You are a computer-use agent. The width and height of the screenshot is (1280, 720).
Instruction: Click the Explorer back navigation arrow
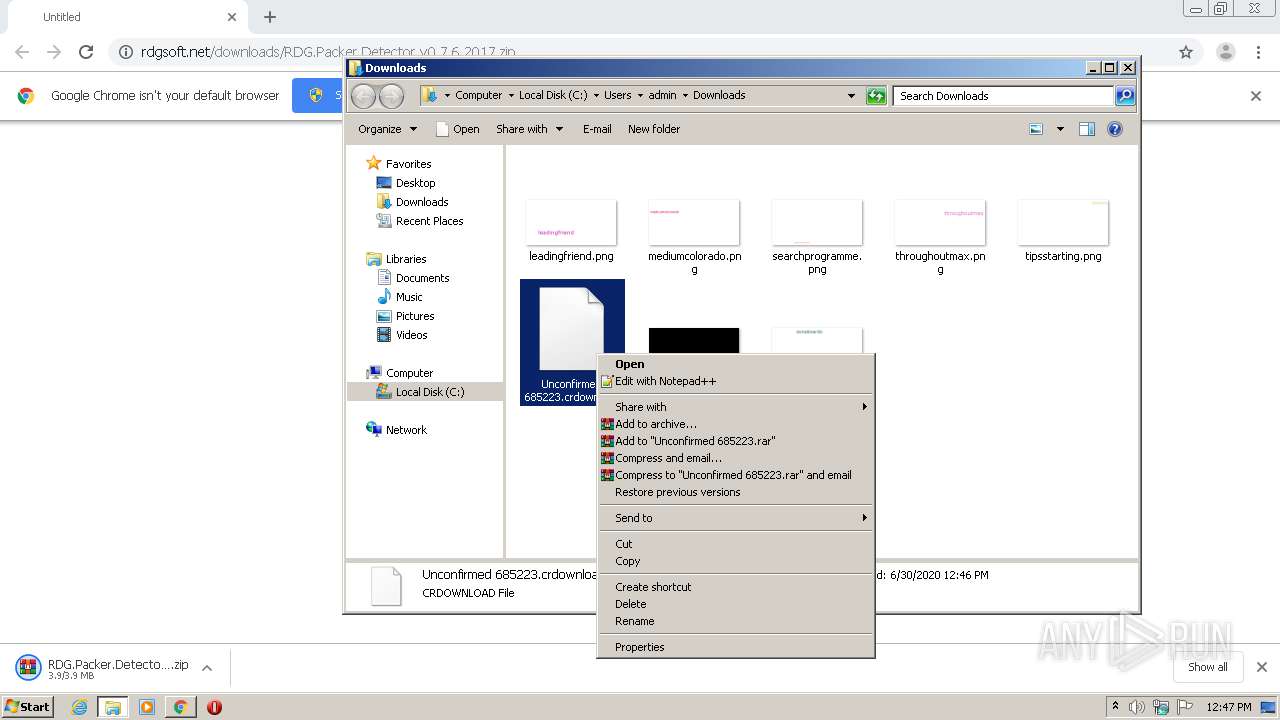[x=363, y=96]
